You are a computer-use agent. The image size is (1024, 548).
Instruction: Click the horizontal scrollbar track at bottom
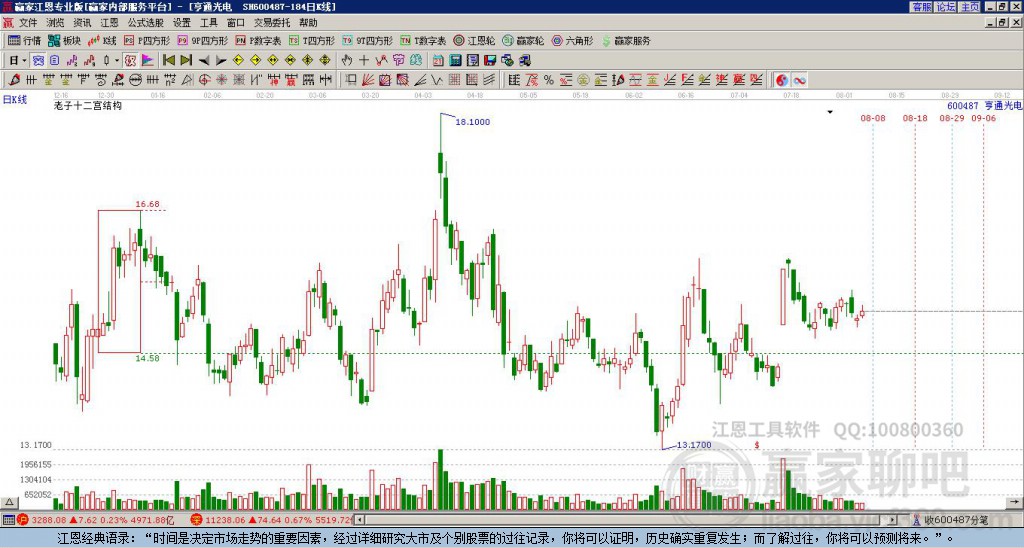click(x=627, y=520)
